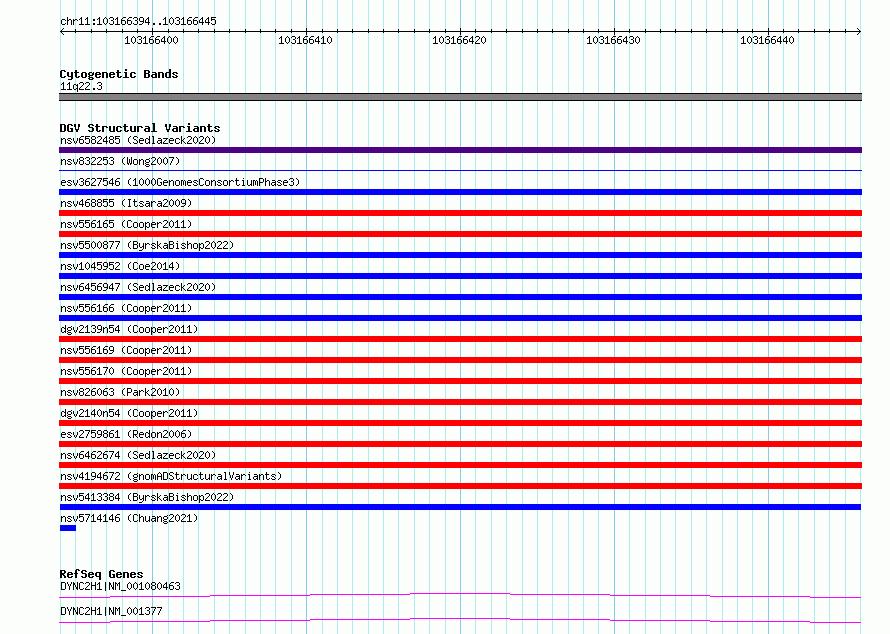Click the thin blue nsv832253 variant line

[460, 170]
